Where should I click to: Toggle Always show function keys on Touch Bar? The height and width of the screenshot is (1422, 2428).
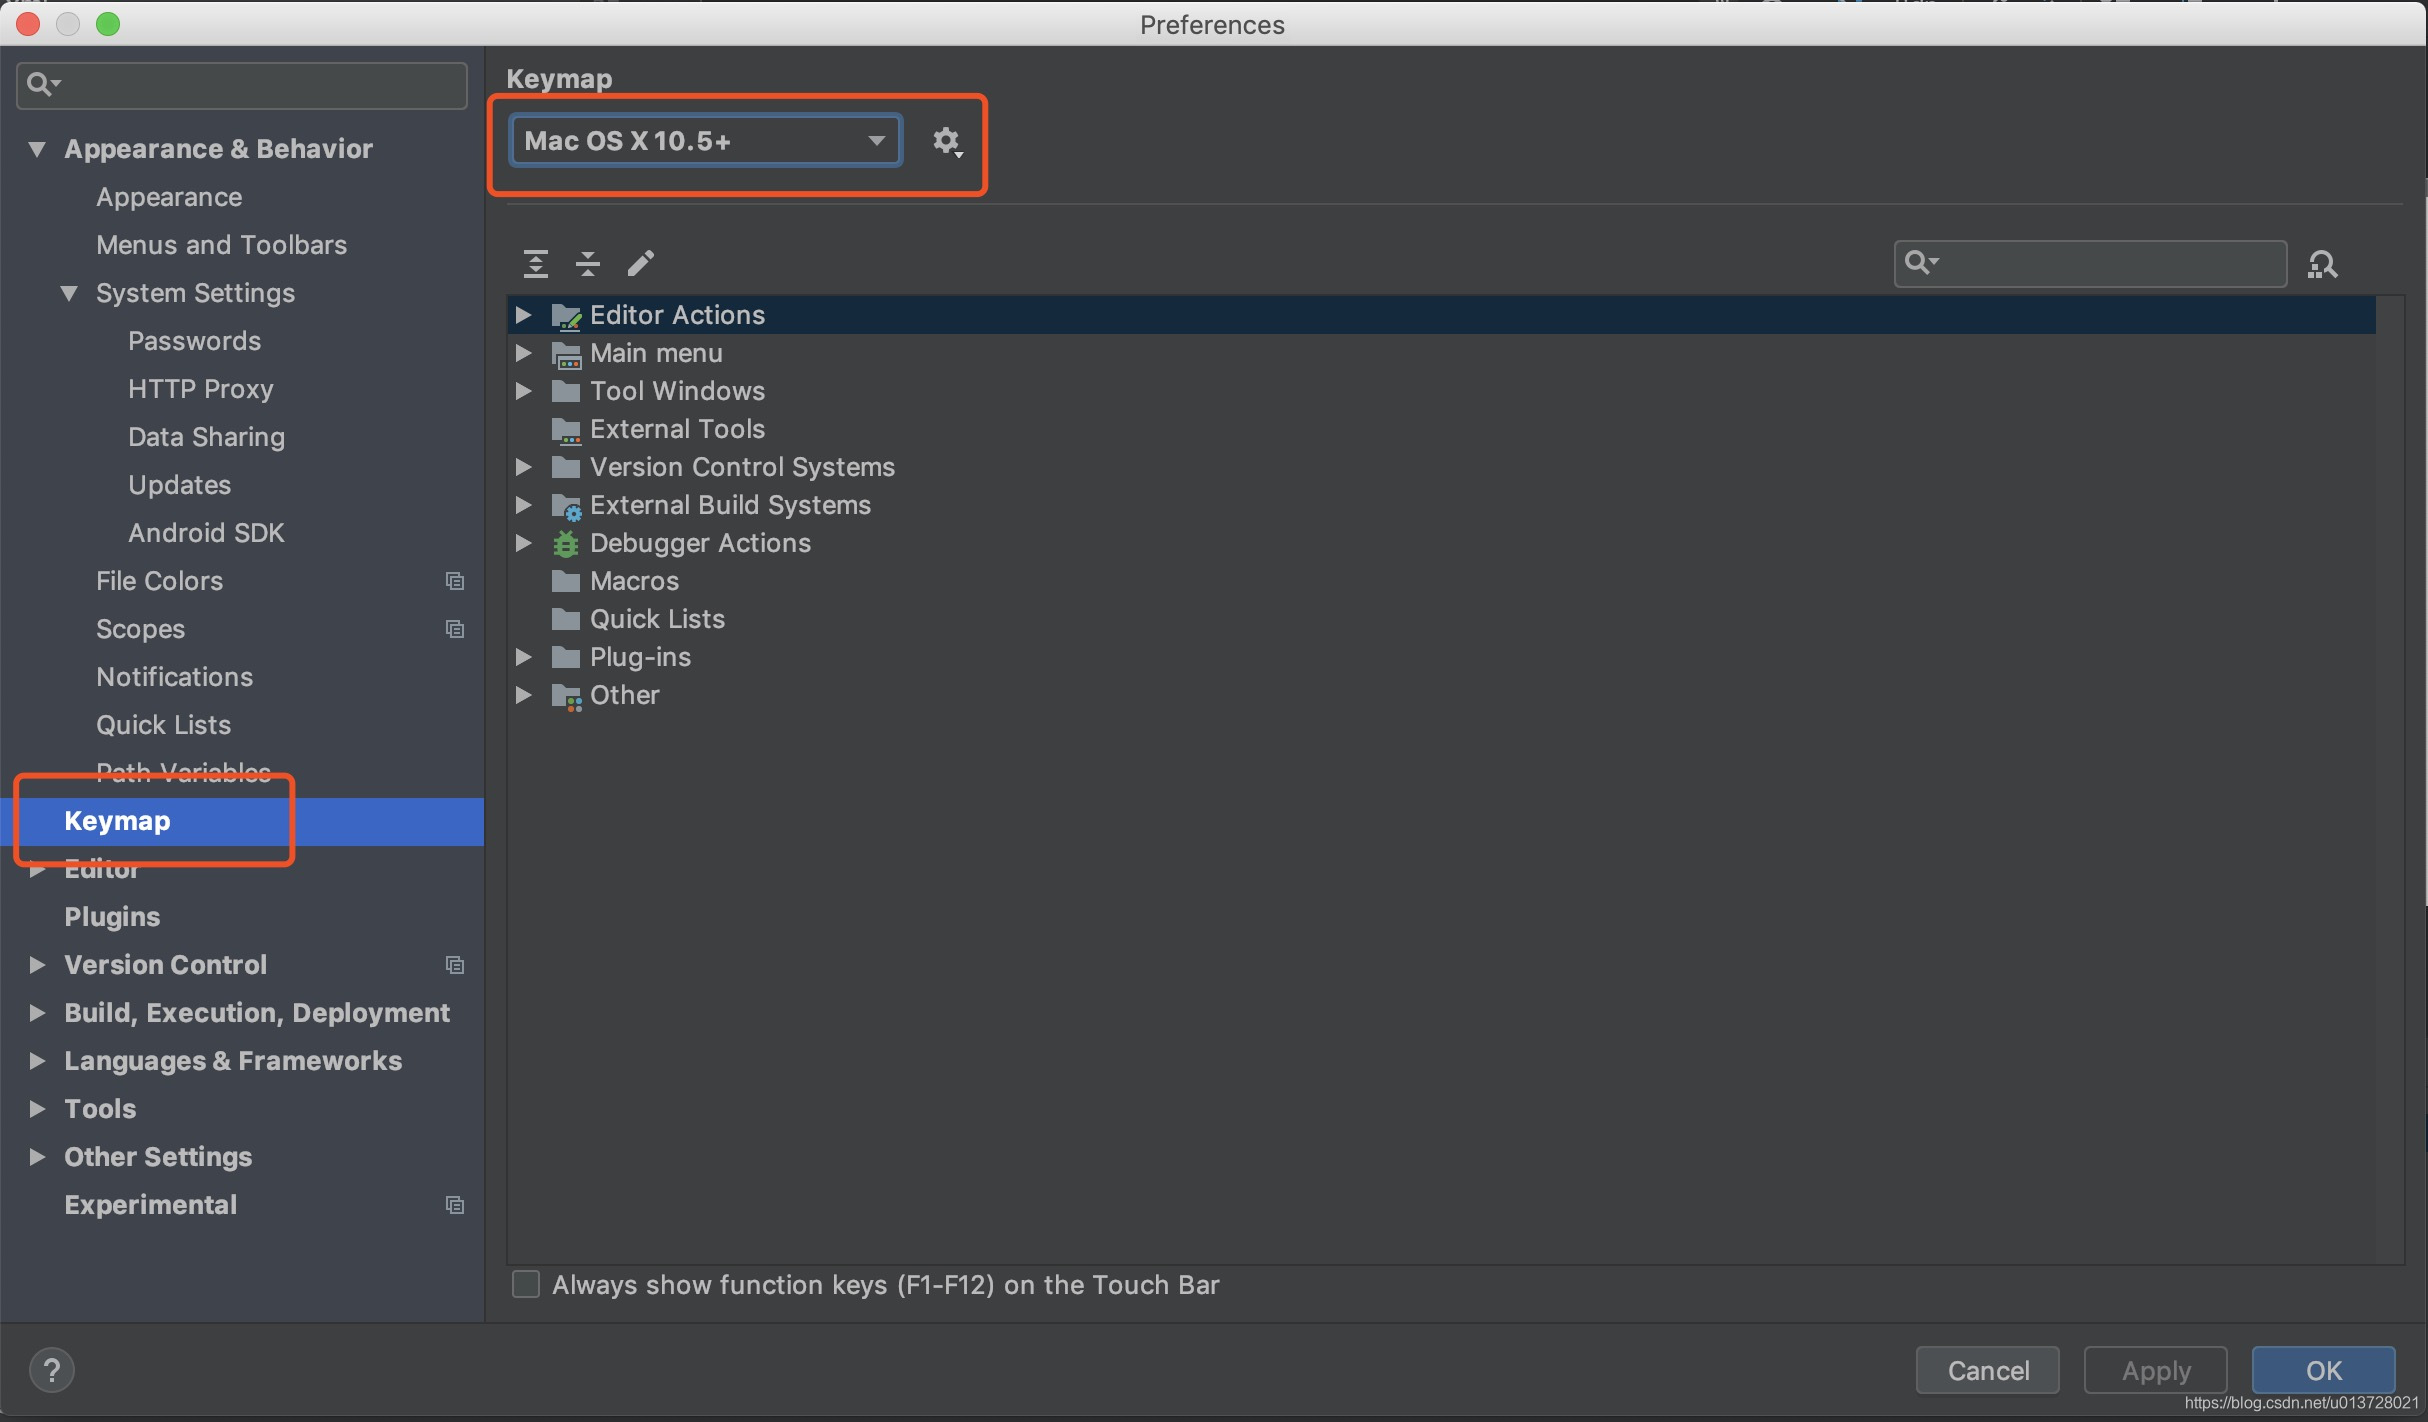(525, 1285)
